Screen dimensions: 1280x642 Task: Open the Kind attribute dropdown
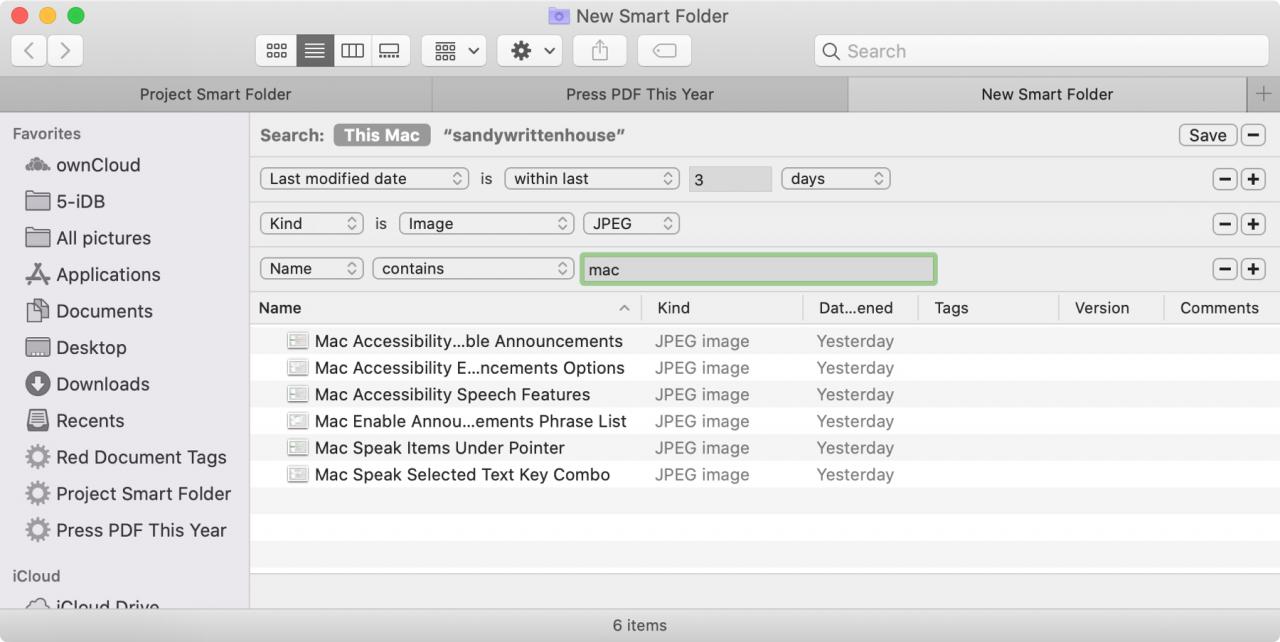[312, 224]
